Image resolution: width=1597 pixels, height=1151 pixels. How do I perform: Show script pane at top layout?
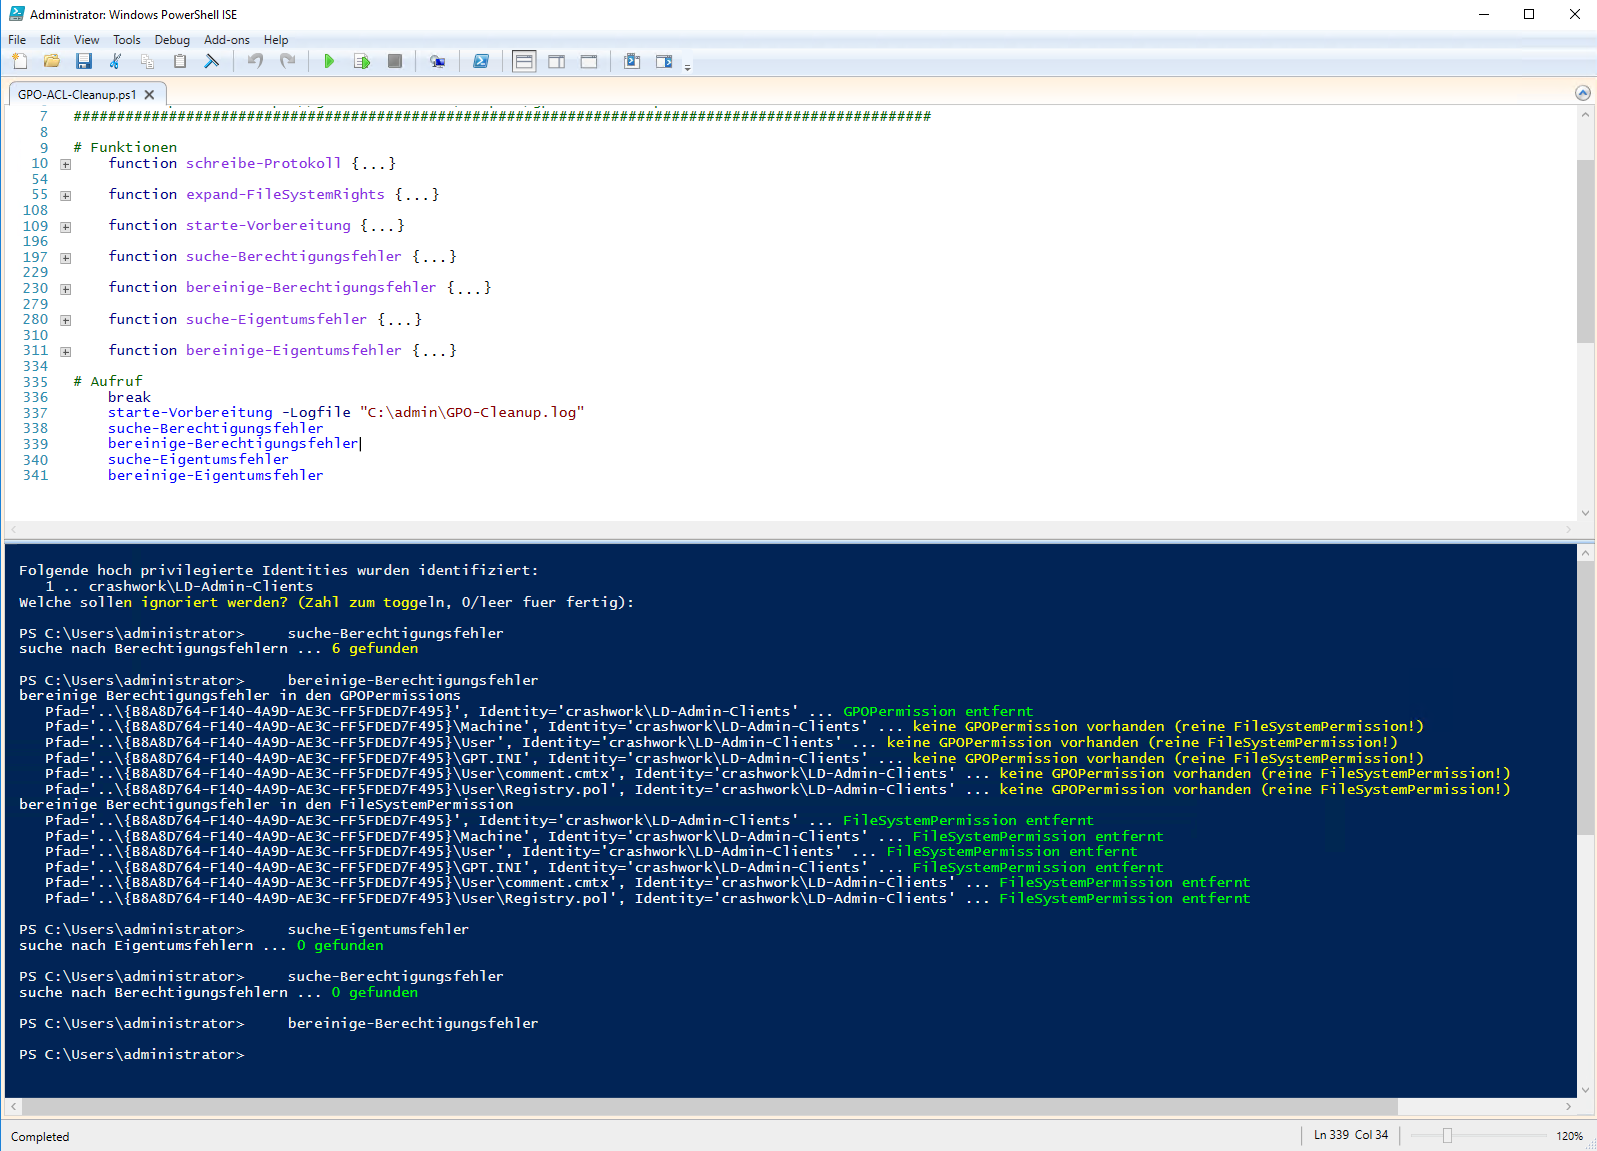click(x=524, y=62)
